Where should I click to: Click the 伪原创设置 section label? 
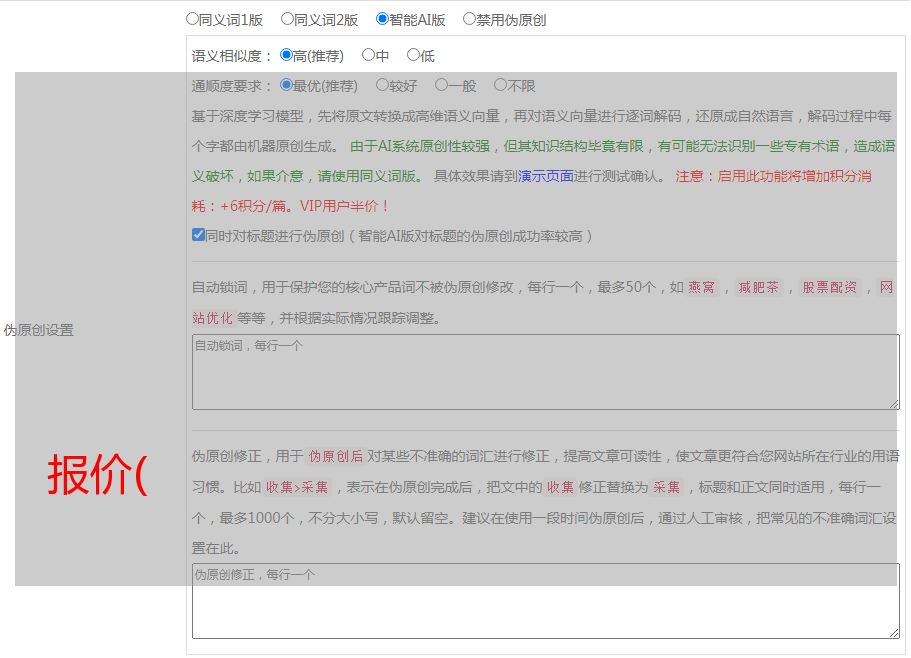click(39, 330)
